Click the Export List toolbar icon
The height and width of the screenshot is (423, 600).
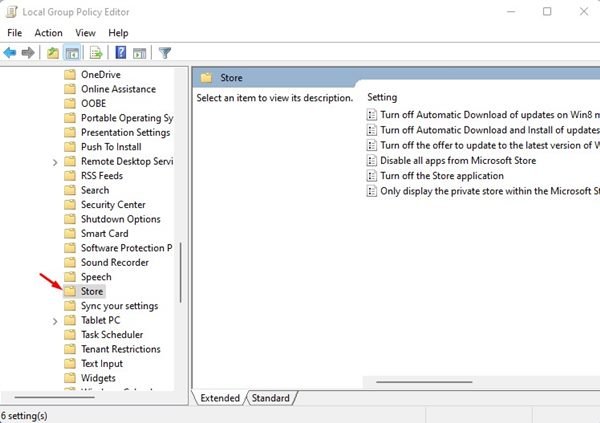click(96, 53)
